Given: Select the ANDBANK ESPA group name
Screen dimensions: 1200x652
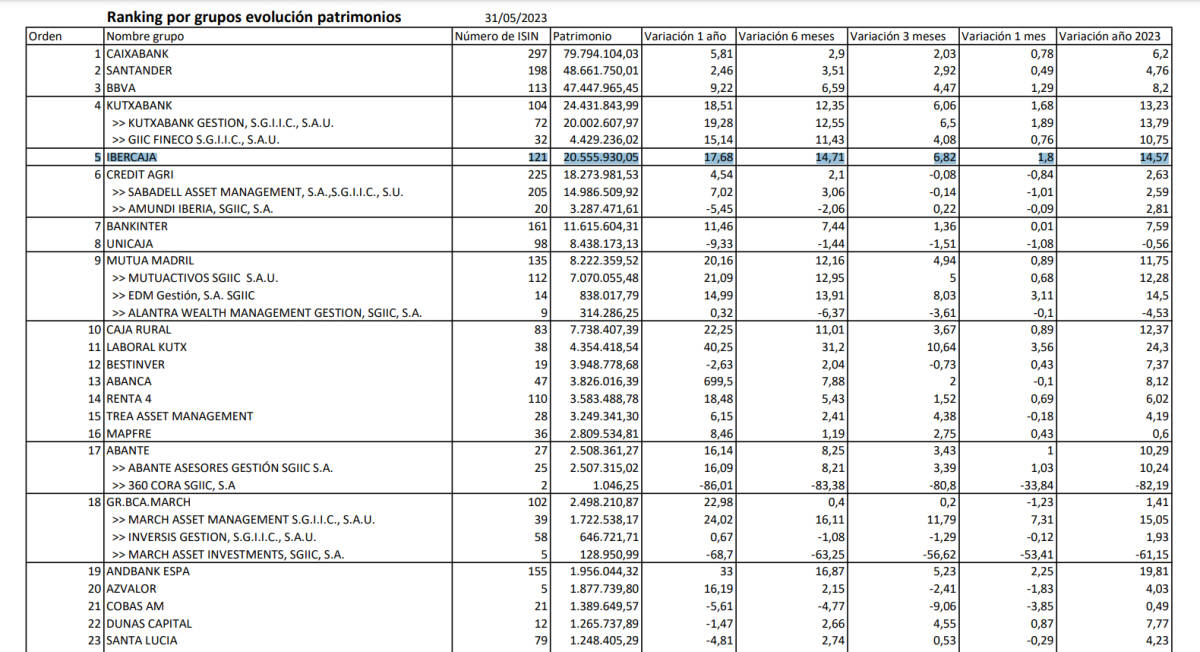Looking at the screenshot, I should [x=149, y=572].
